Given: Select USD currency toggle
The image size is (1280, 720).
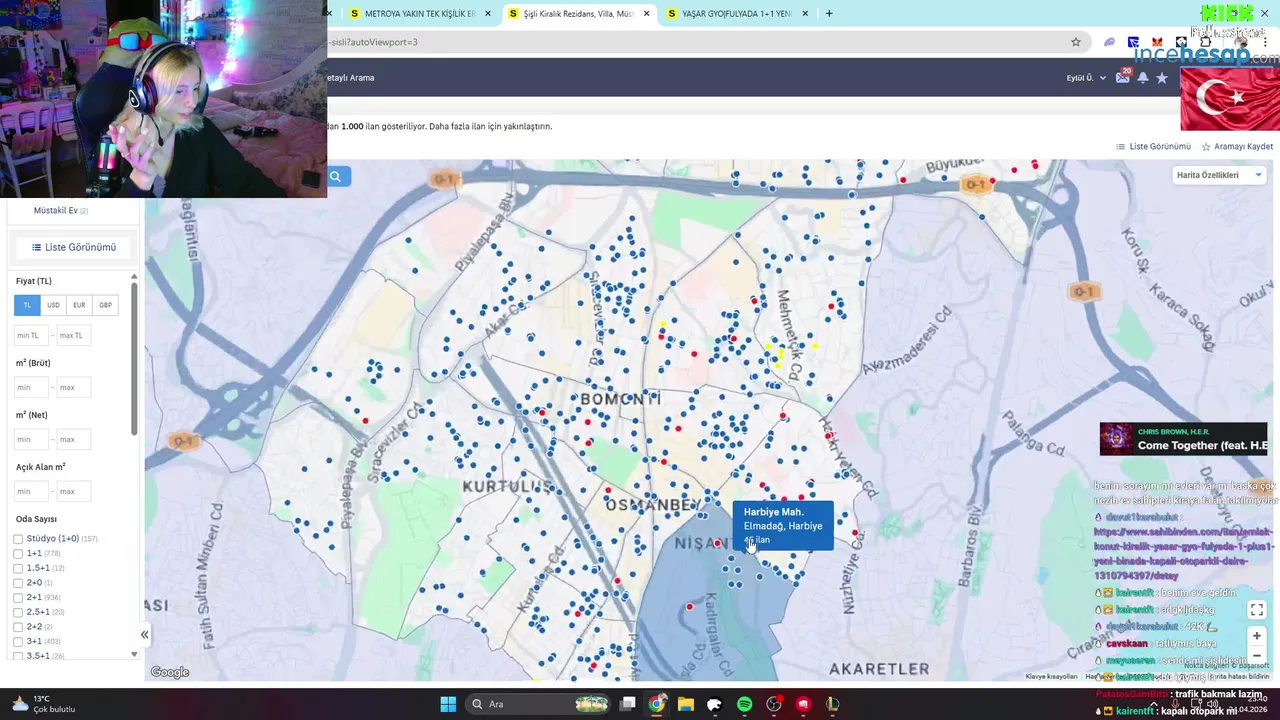Looking at the screenshot, I should point(53,305).
